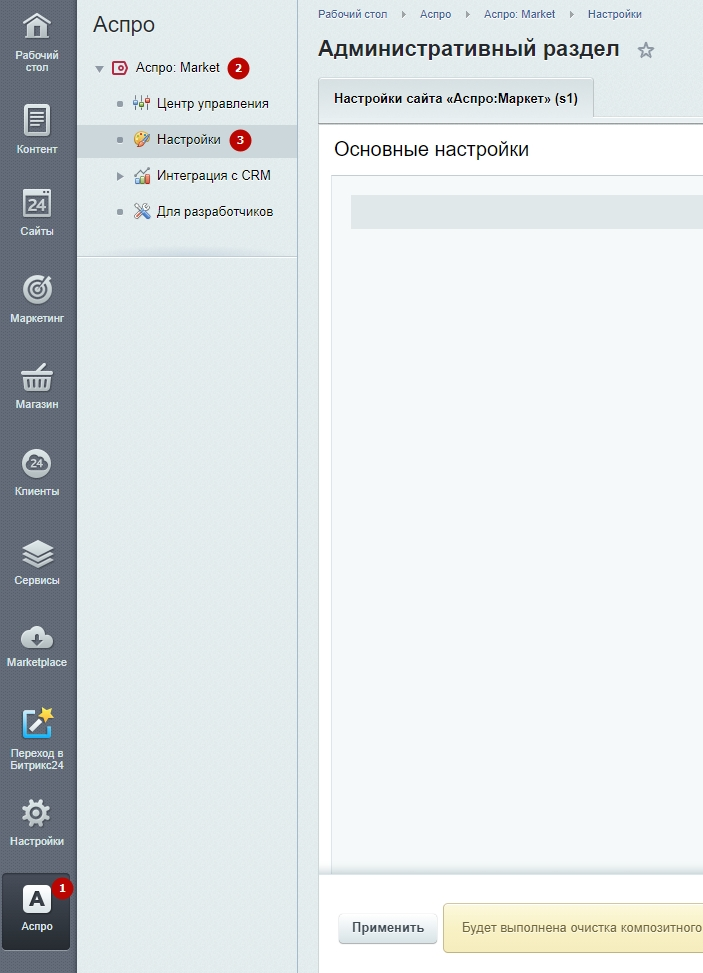
Task: Open the Маркетинг section
Action: tap(37, 299)
